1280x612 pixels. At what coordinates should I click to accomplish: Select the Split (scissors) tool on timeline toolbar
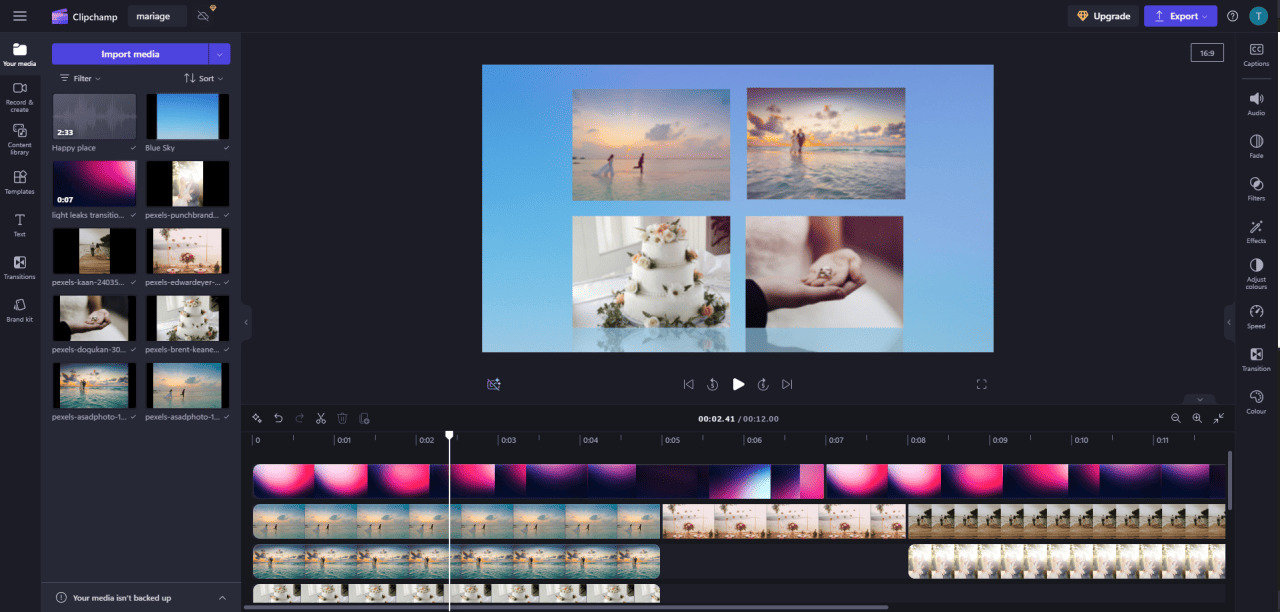click(321, 418)
